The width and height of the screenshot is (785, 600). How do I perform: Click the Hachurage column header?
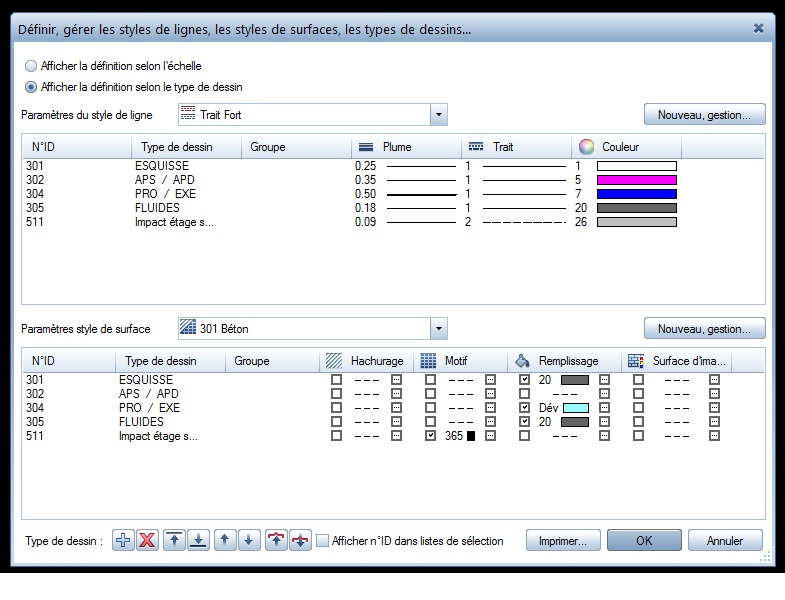click(x=366, y=361)
